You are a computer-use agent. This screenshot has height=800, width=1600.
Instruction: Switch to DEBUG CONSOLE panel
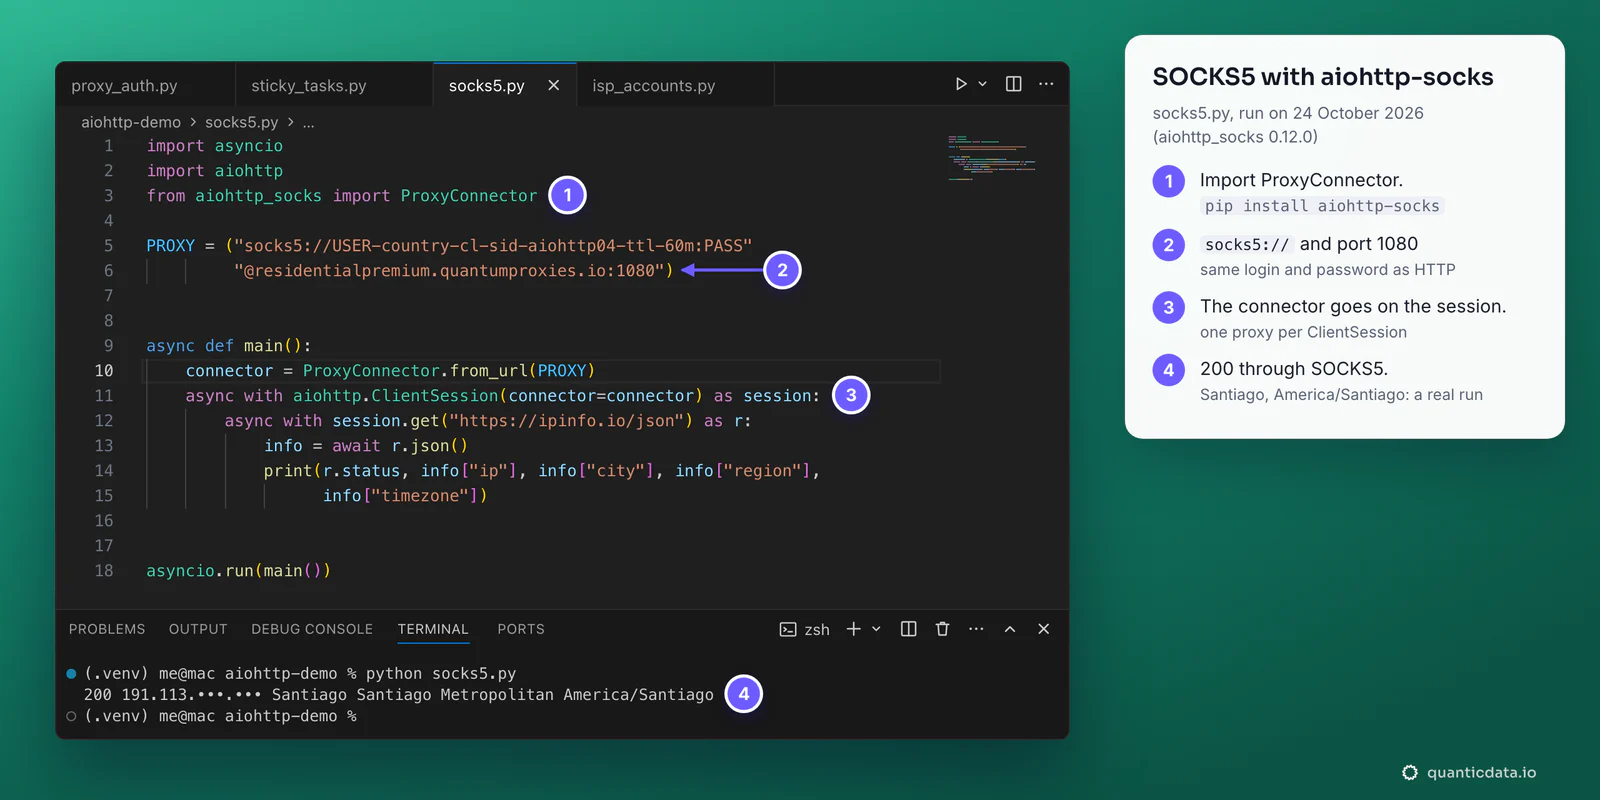coord(312,629)
